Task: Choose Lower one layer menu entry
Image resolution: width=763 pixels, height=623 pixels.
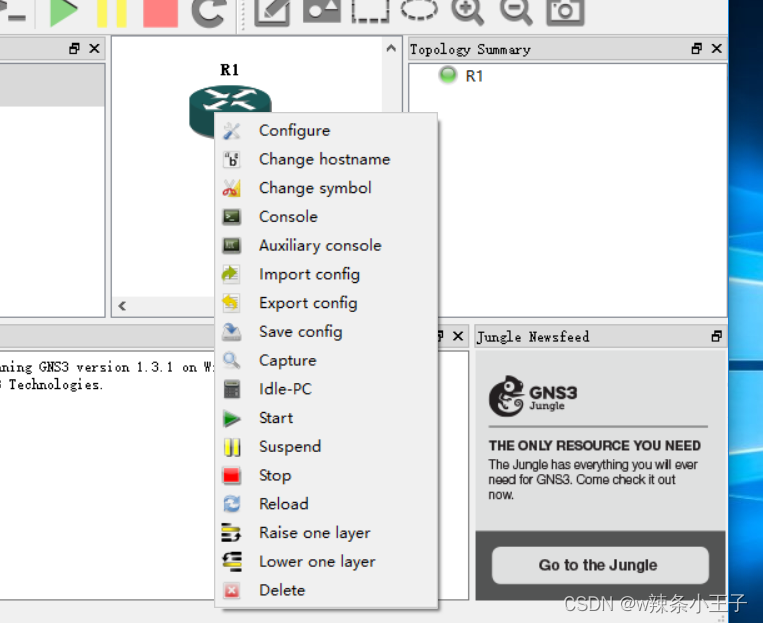Action: point(326,561)
